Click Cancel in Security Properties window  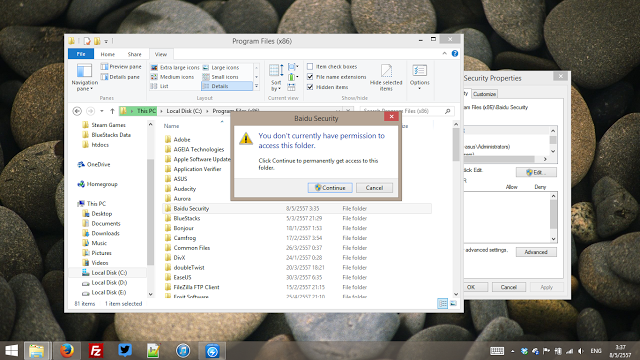coord(509,287)
